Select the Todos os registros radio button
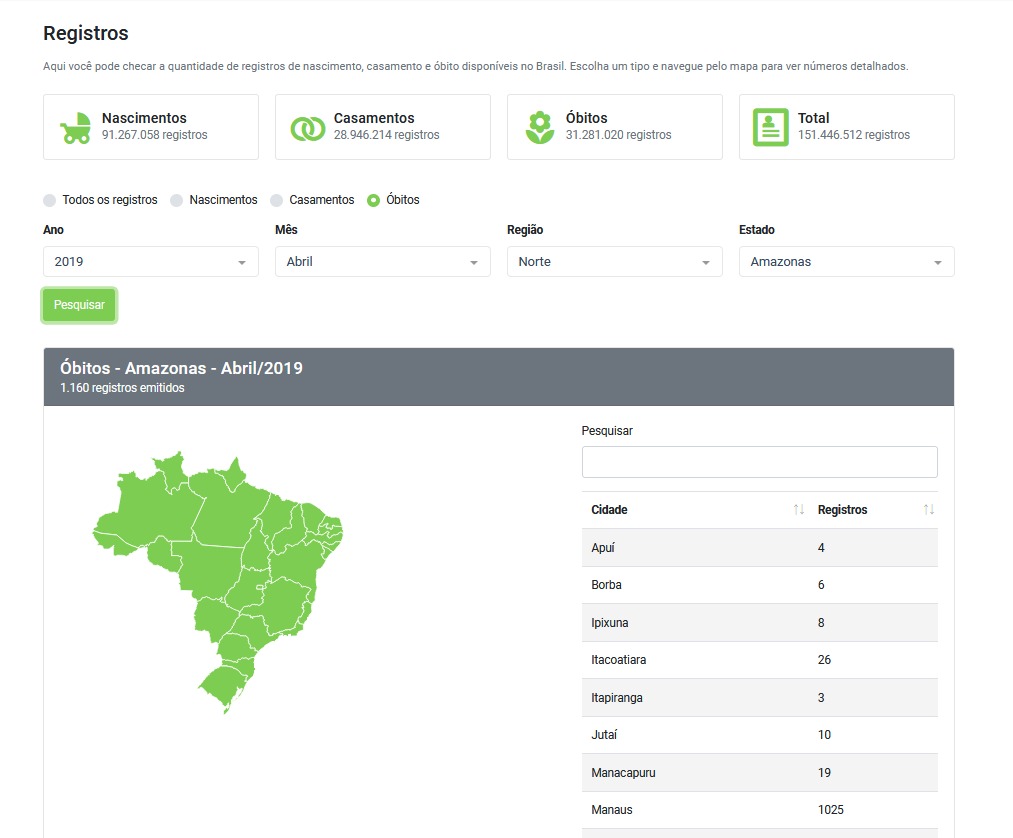The height and width of the screenshot is (838, 1013). coord(50,200)
